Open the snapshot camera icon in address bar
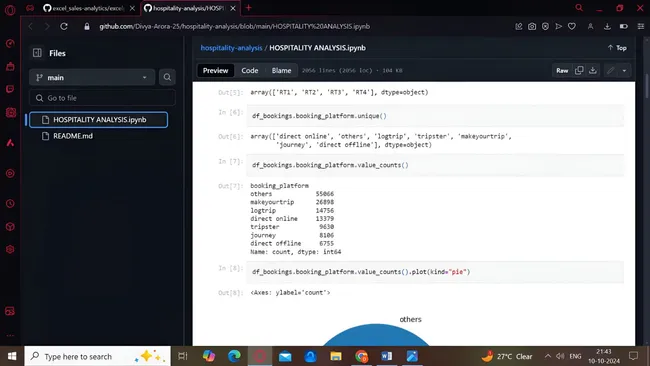The height and width of the screenshot is (366, 650). [x=532, y=26]
